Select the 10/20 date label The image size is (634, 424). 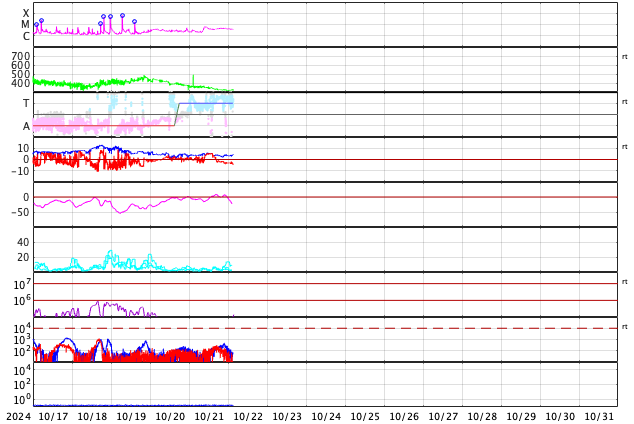tap(170, 417)
